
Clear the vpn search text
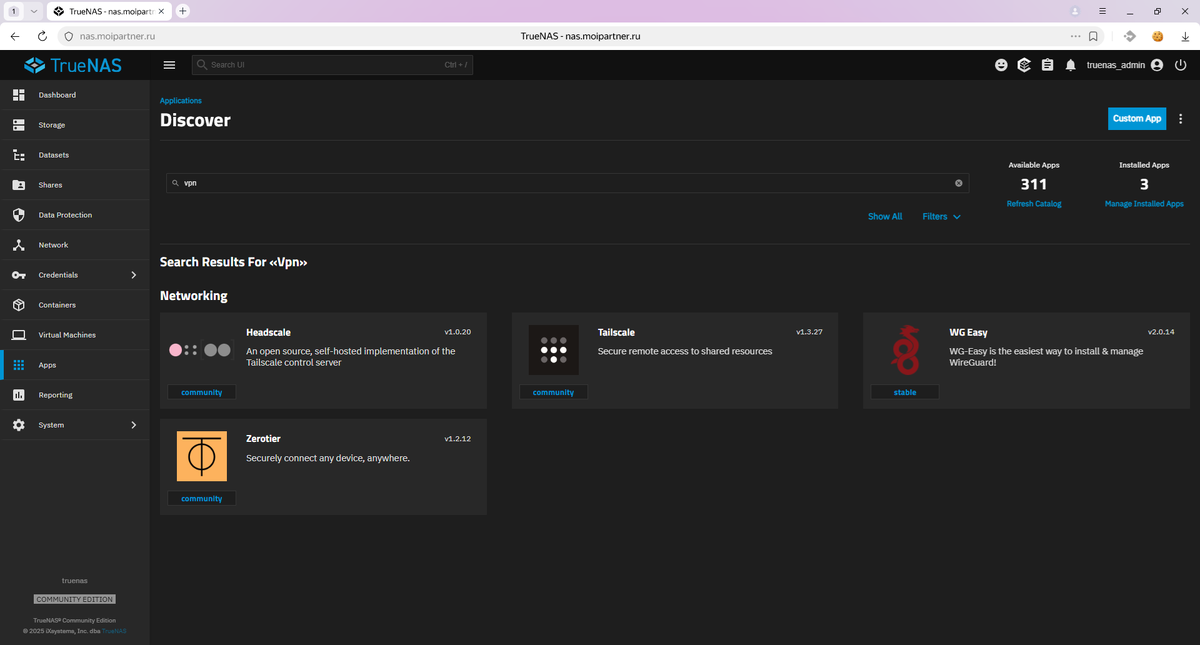(958, 183)
